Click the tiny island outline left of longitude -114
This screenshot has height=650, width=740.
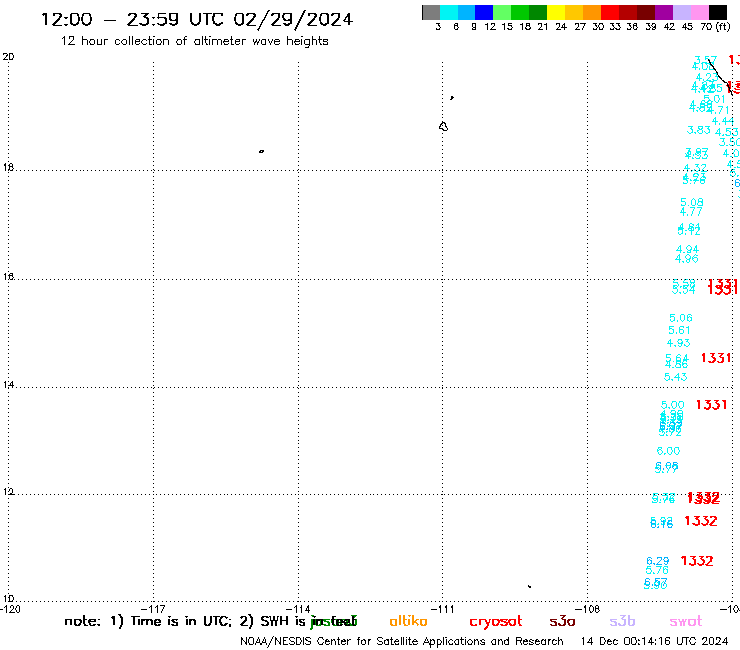261,152
